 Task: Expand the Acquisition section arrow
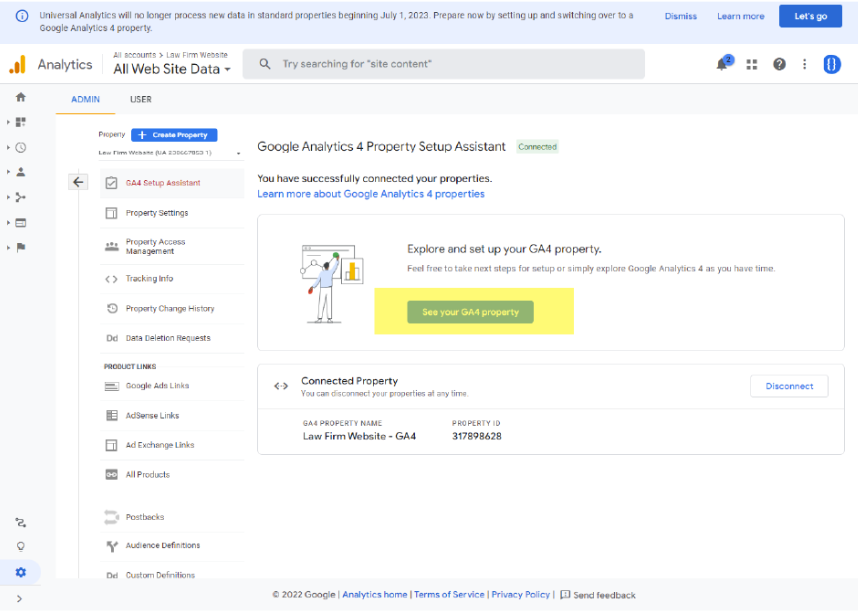8,197
